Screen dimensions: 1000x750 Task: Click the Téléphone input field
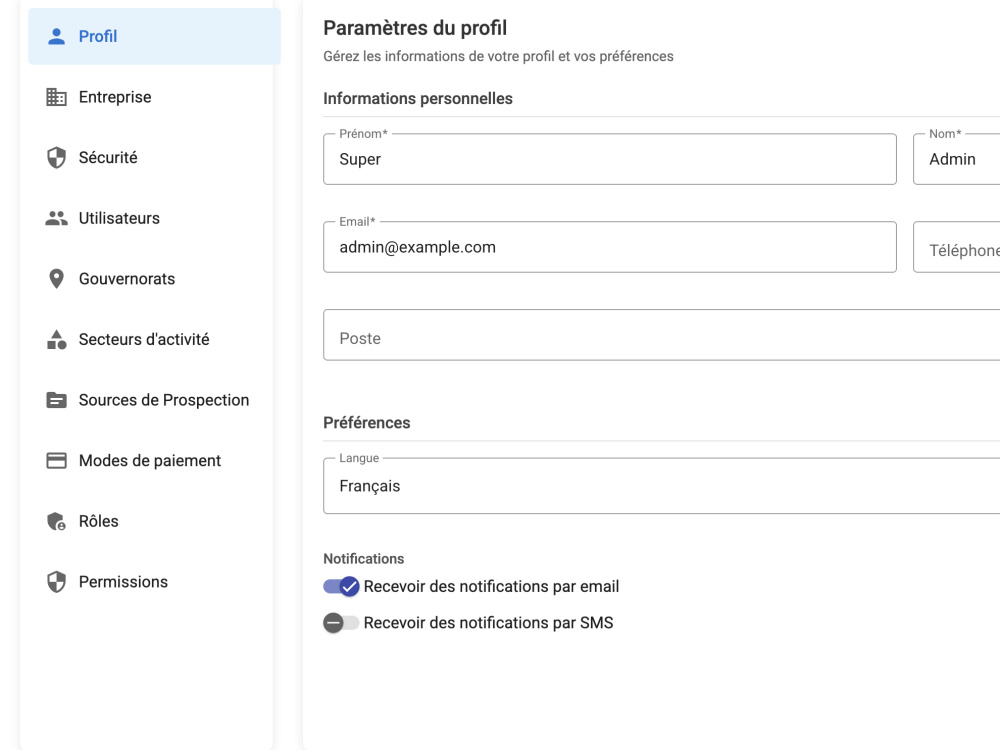tap(957, 247)
